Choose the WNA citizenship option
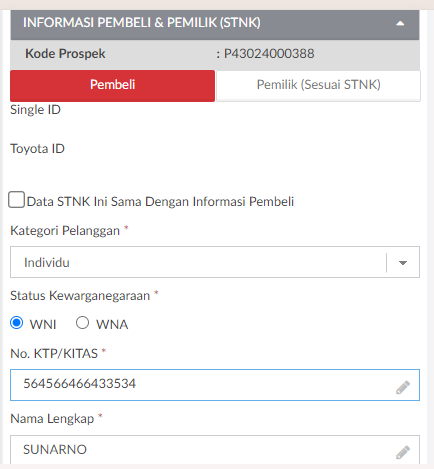Screen dimensions: 434x469 click(x=82, y=323)
